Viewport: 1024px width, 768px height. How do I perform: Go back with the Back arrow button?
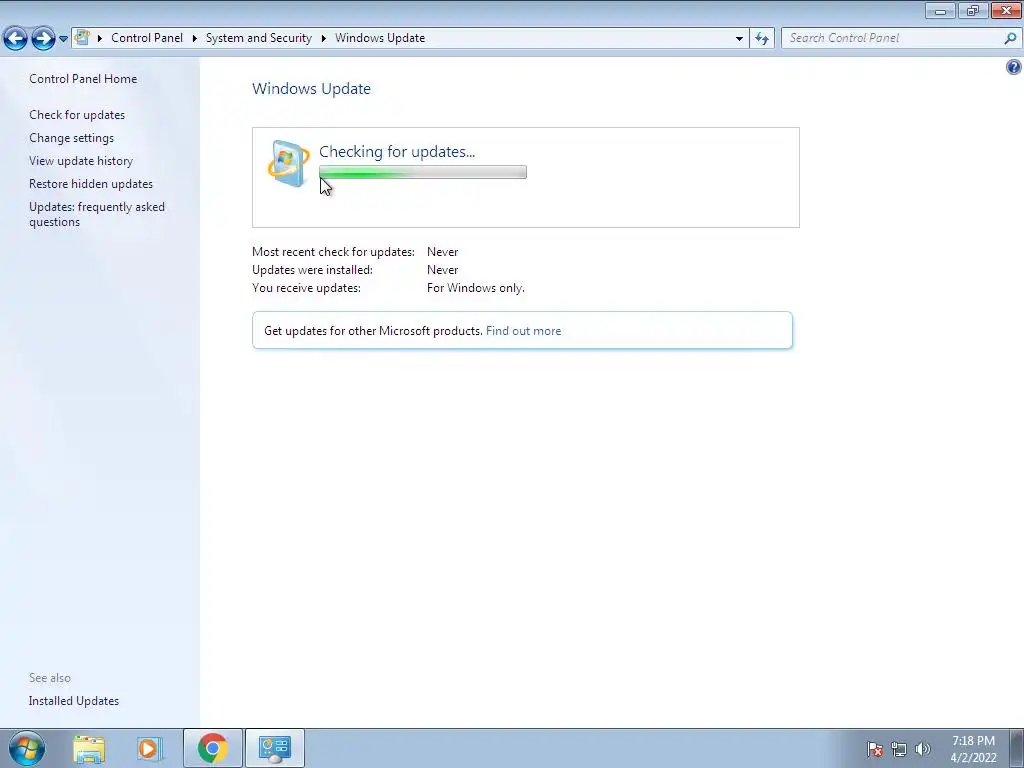click(16, 39)
